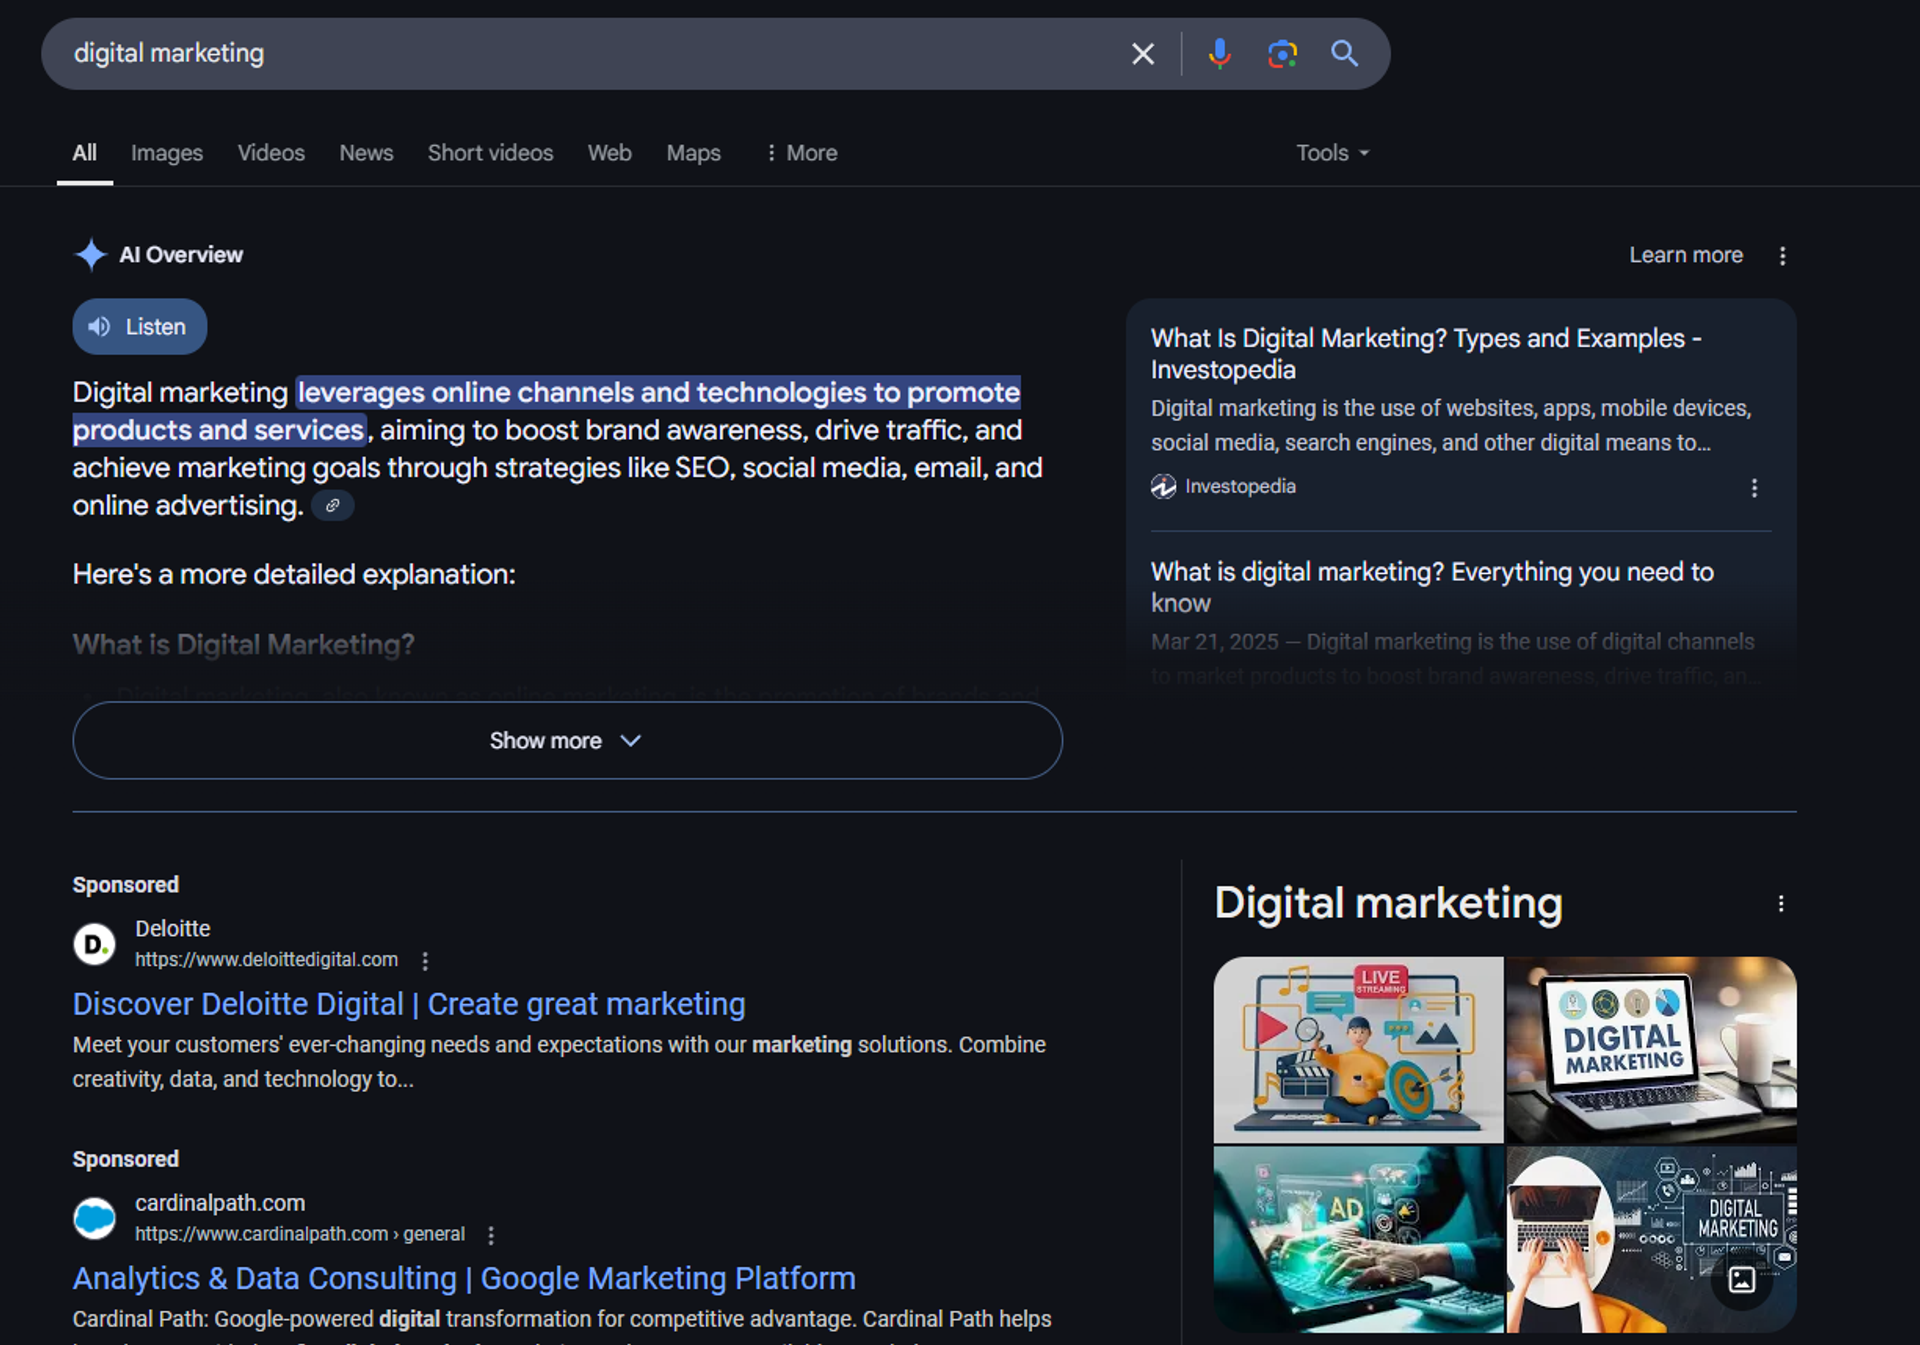
Task: Click the Investopedia source name label
Action: tap(1240, 487)
